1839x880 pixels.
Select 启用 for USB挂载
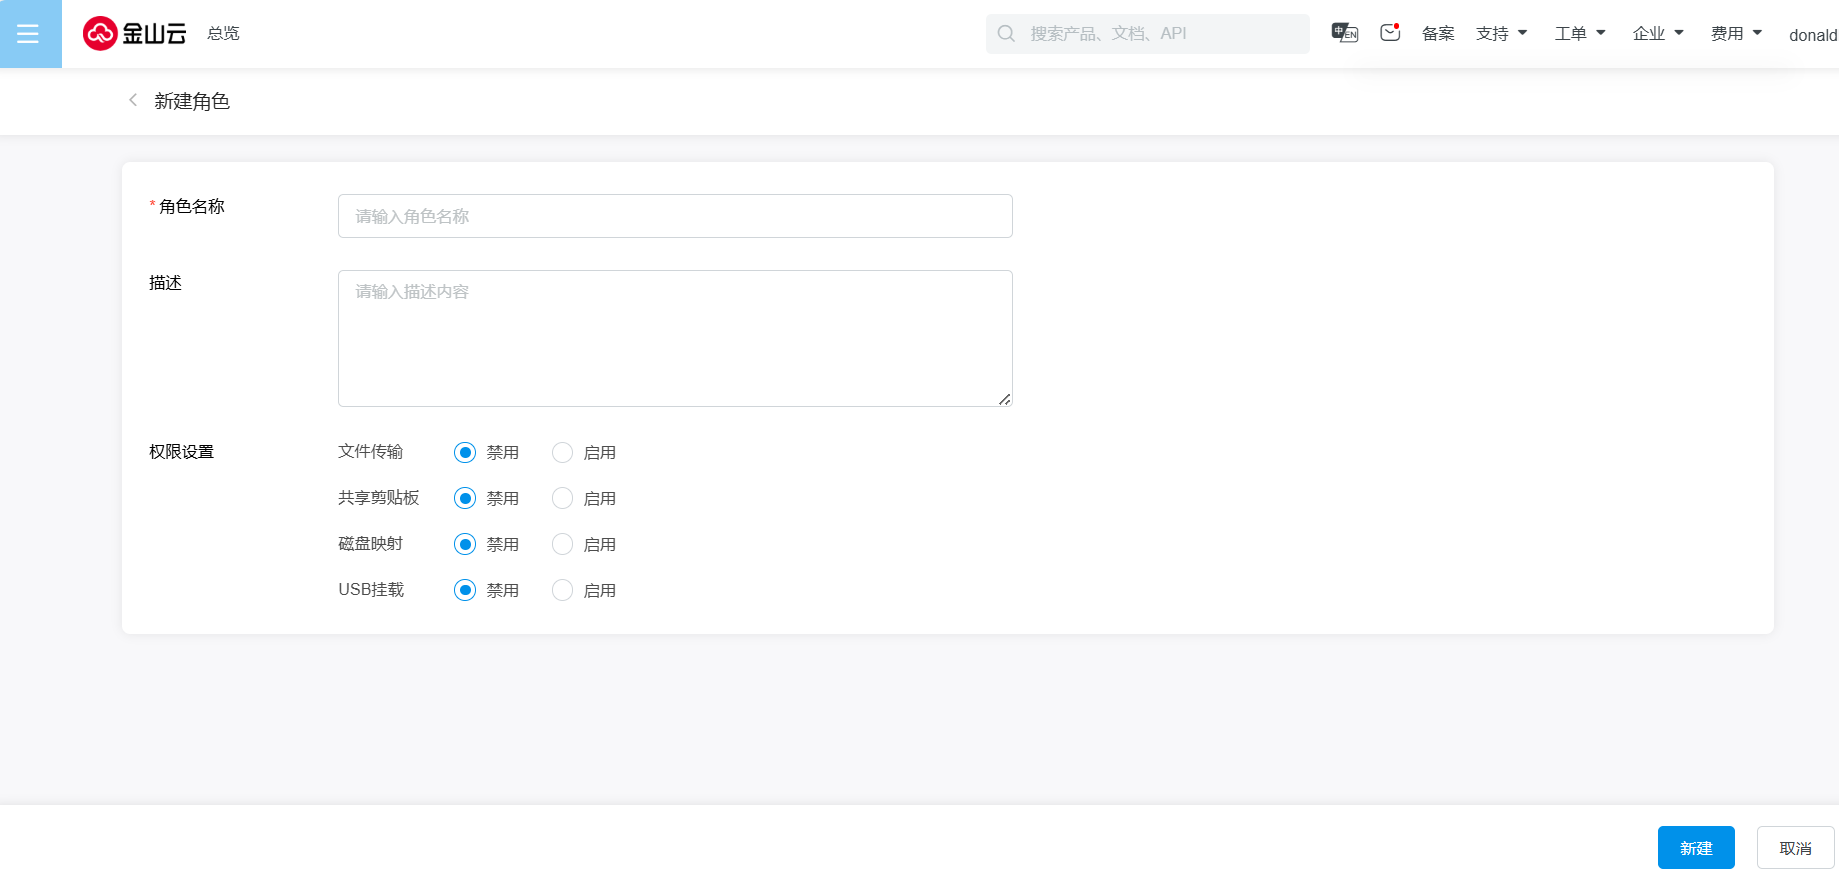[563, 591]
